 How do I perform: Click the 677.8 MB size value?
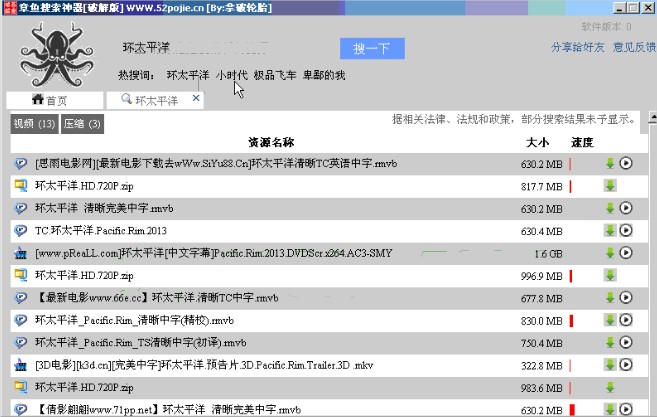[x=542, y=298]
